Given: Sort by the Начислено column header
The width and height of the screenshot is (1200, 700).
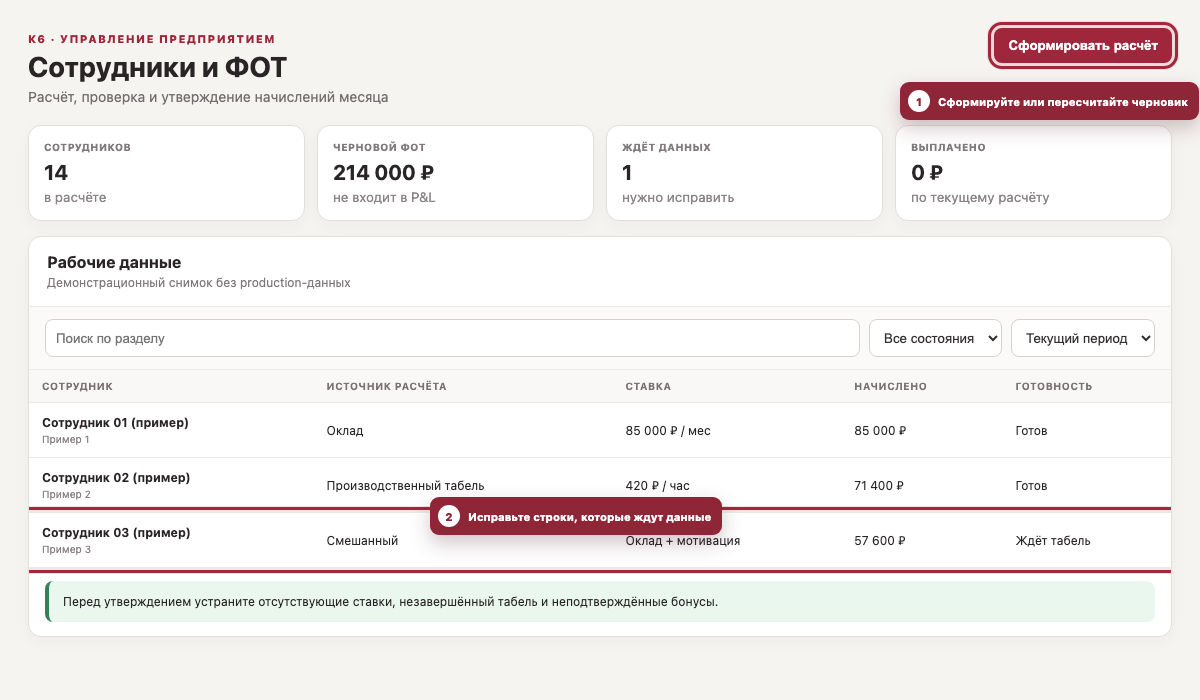Looking at the screenshot, I should click(x=890, y=386).
